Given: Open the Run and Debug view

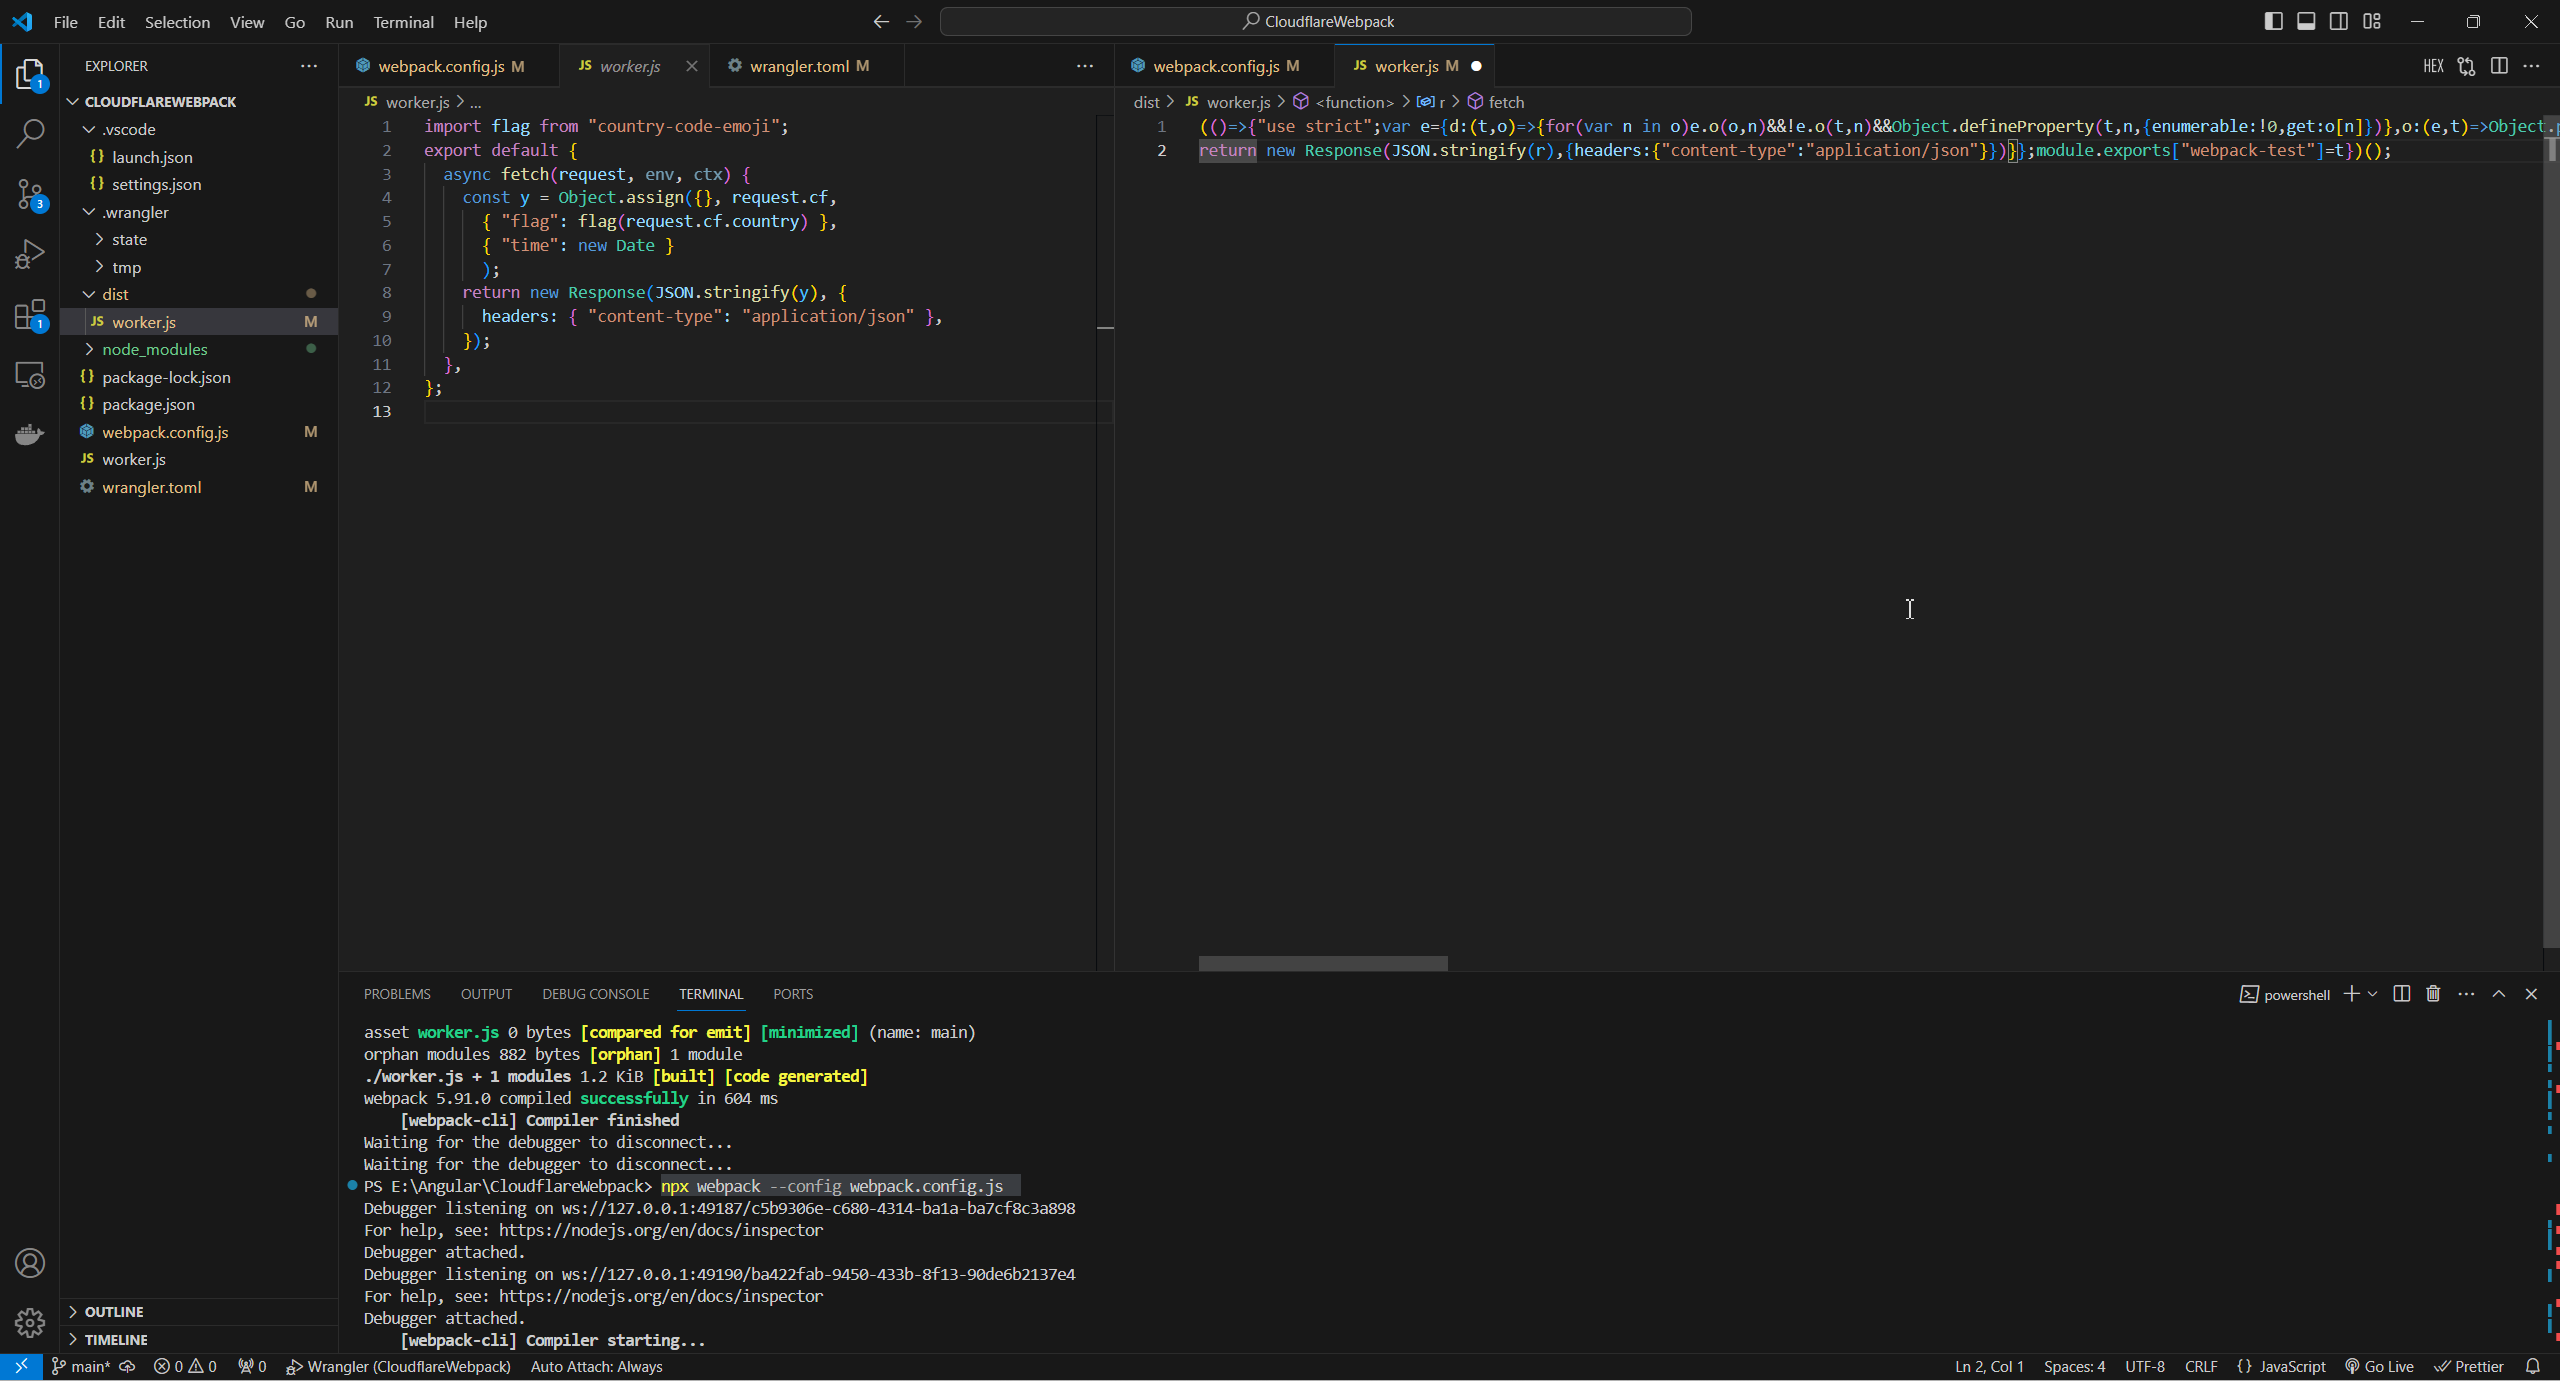Looking at the screenshot, I should tap(30, 253).
